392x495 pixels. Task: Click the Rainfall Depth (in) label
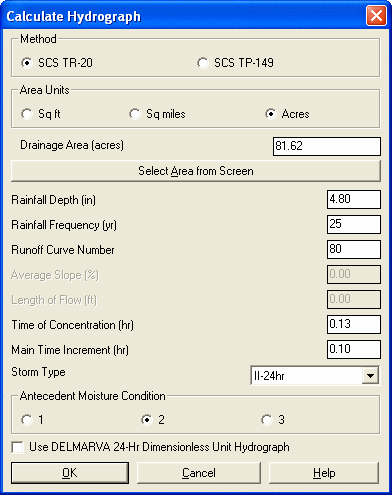click(53, 200)
